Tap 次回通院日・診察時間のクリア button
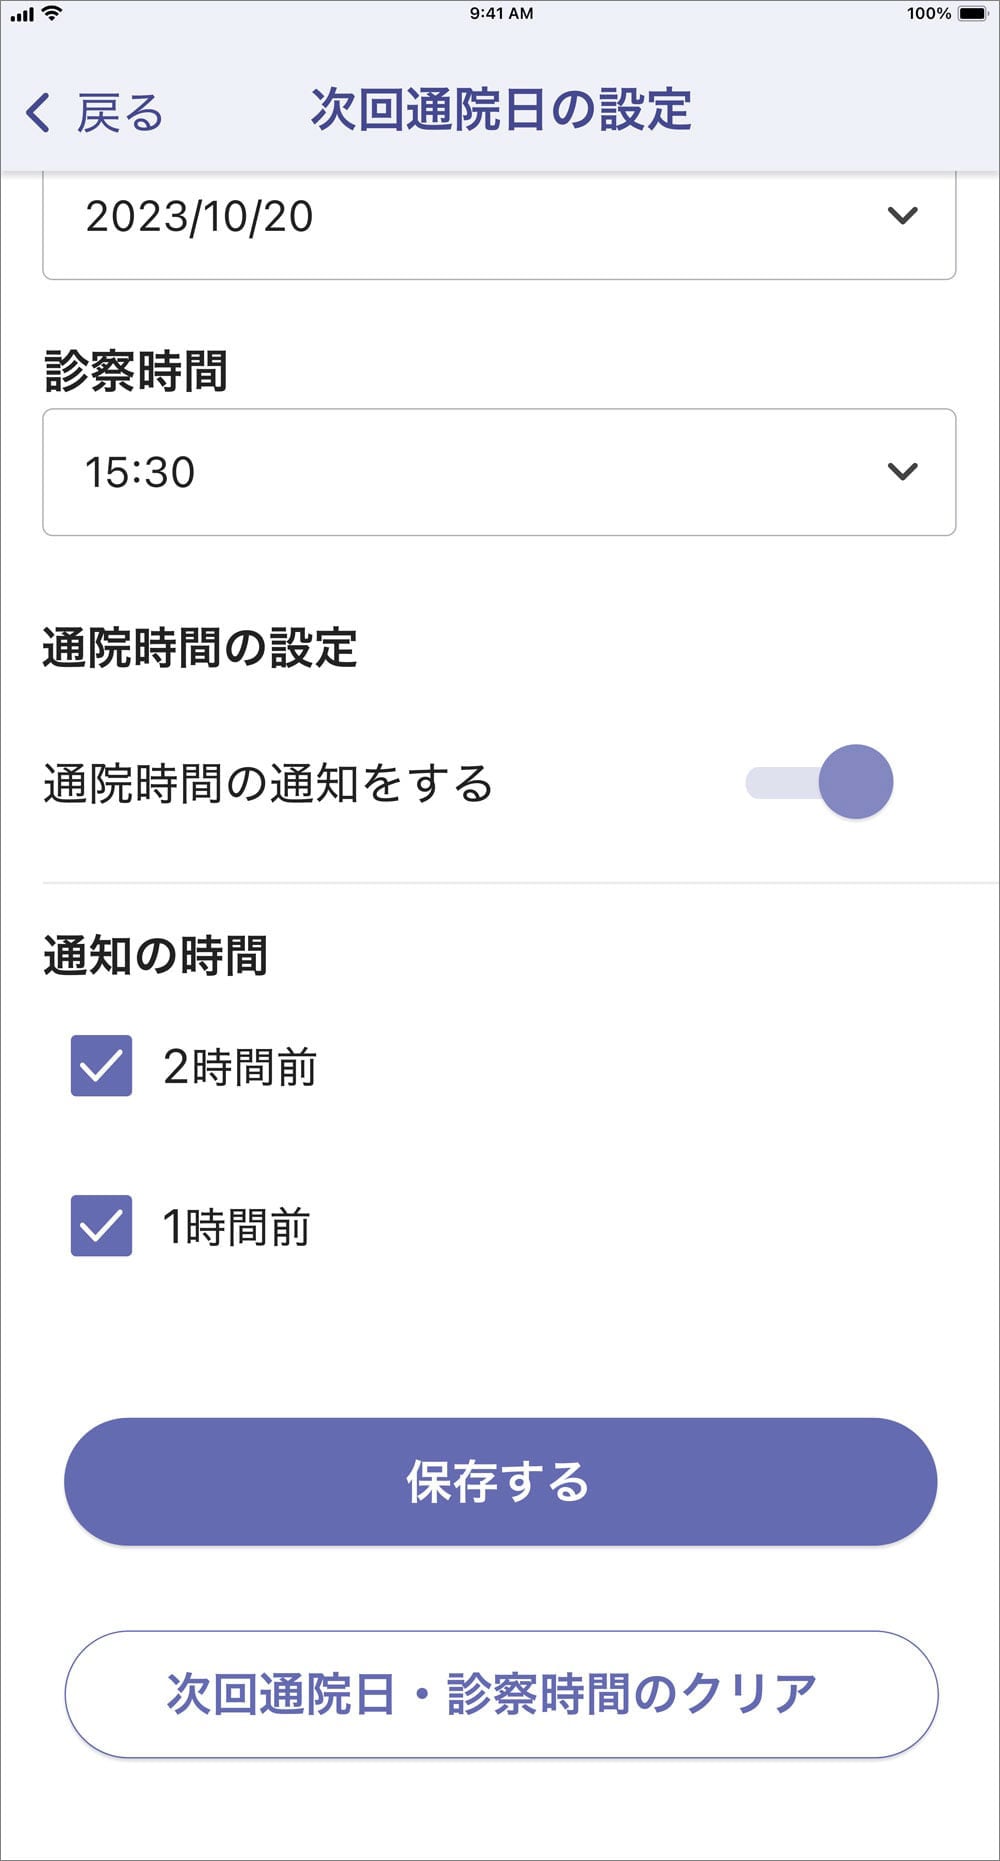Screen dimensions: 1000x1861 [501, 1694]
